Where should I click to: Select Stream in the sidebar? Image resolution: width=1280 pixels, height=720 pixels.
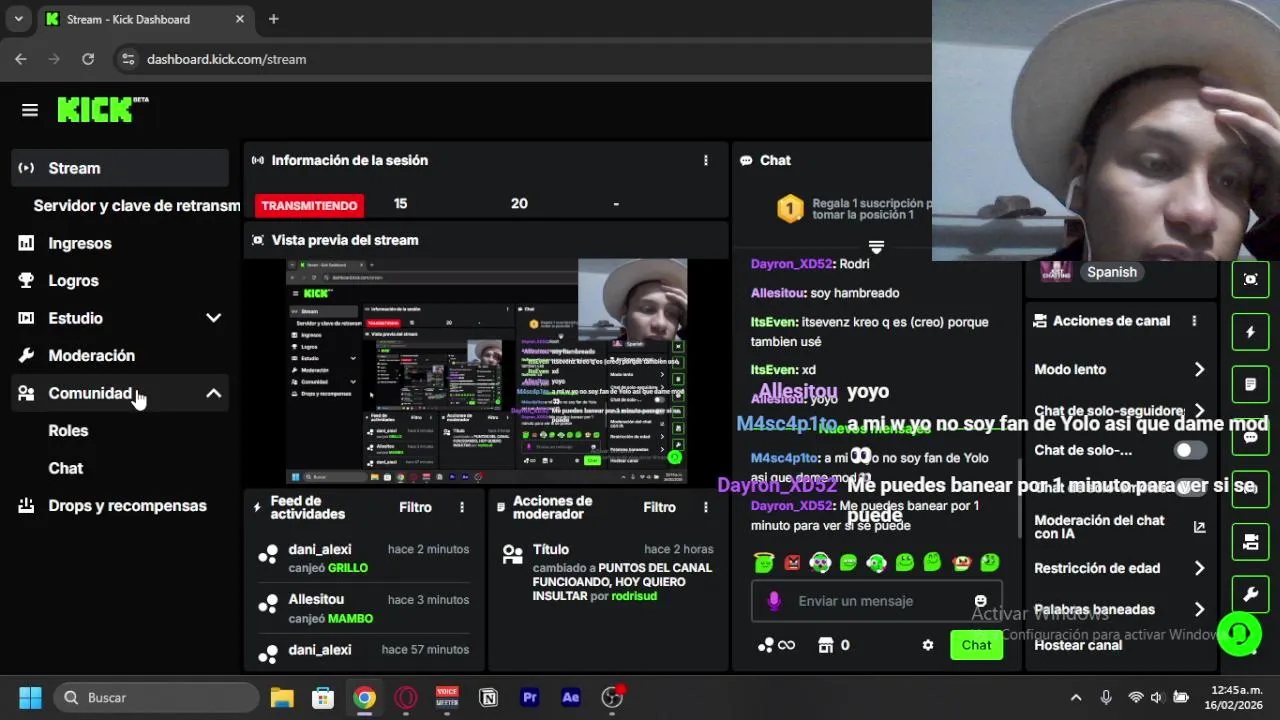coord(120,168)
